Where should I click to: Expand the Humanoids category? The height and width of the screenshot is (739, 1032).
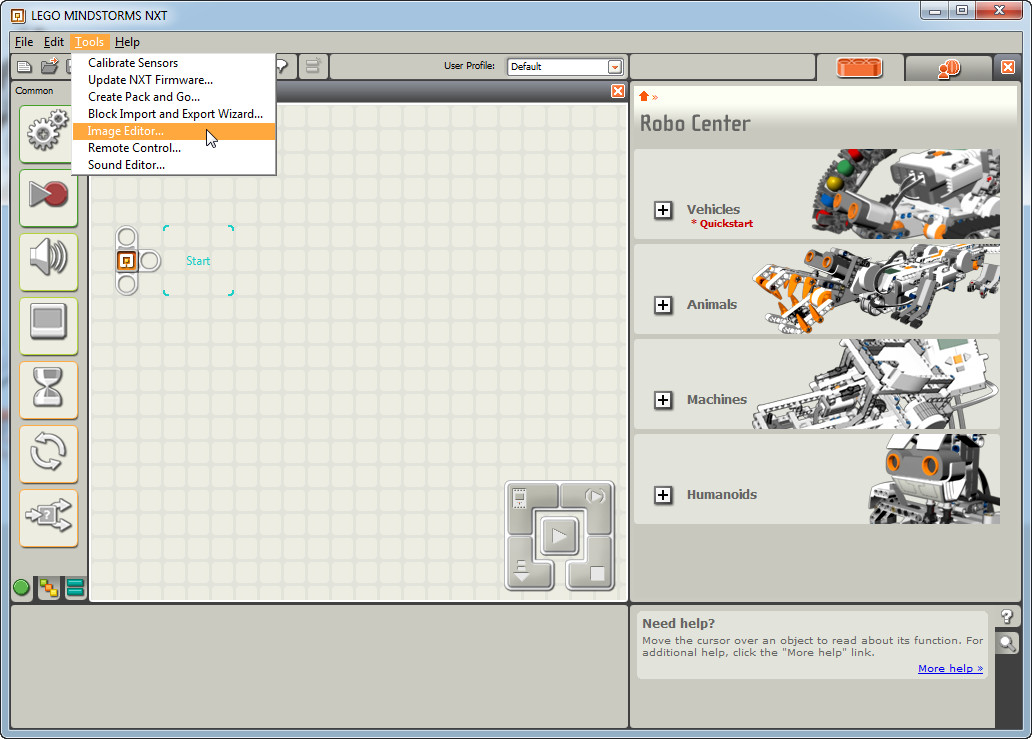[x=663, y=495]
